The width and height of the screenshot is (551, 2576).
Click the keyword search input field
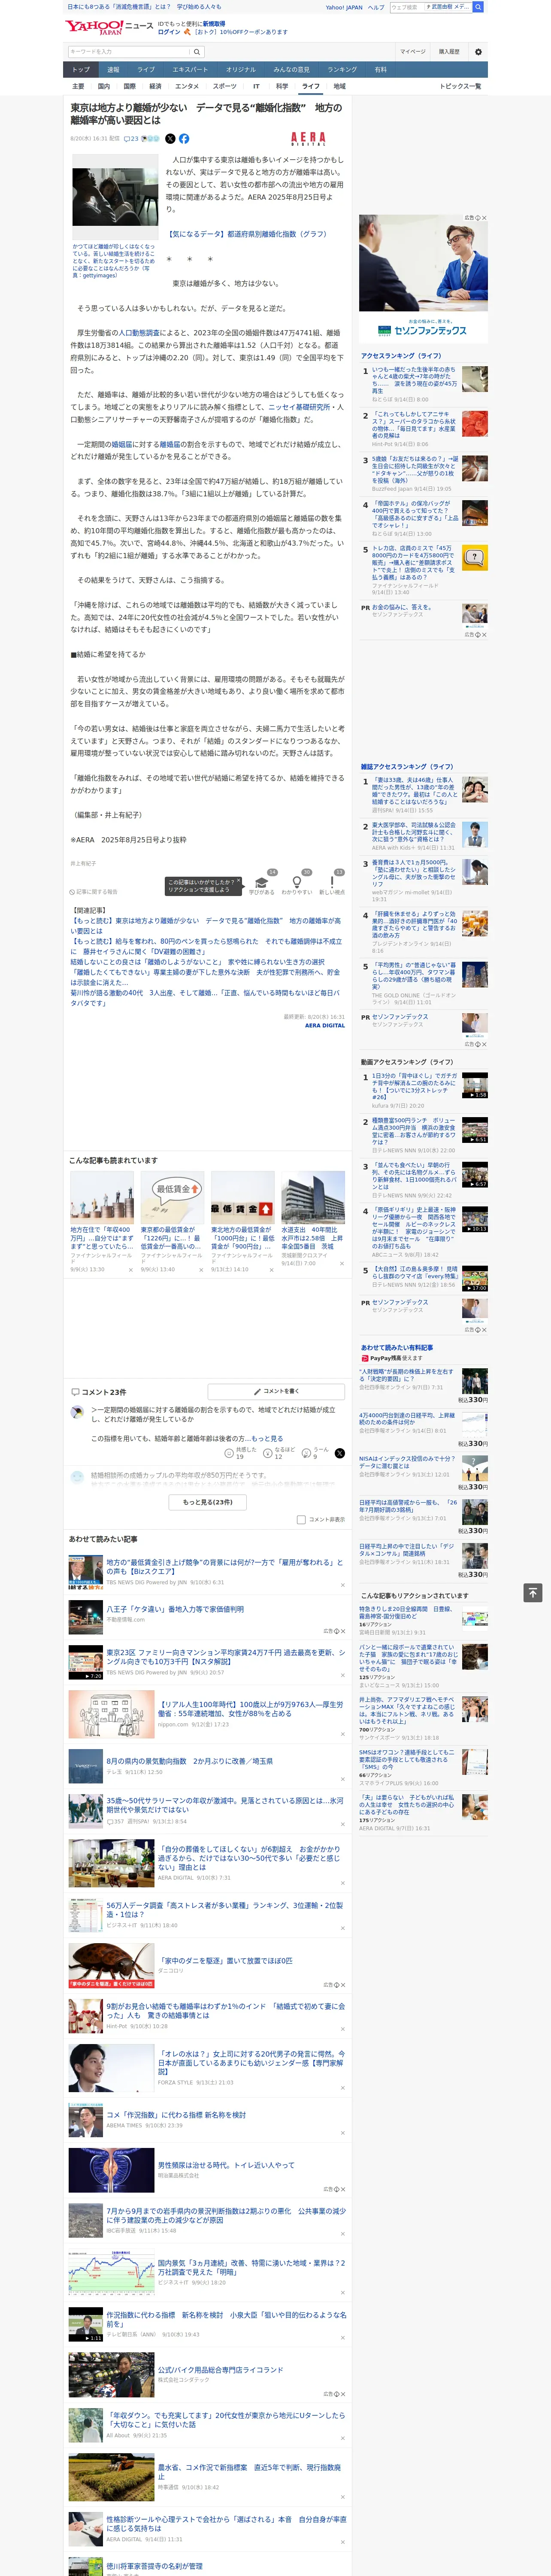[x=129, y=52]
